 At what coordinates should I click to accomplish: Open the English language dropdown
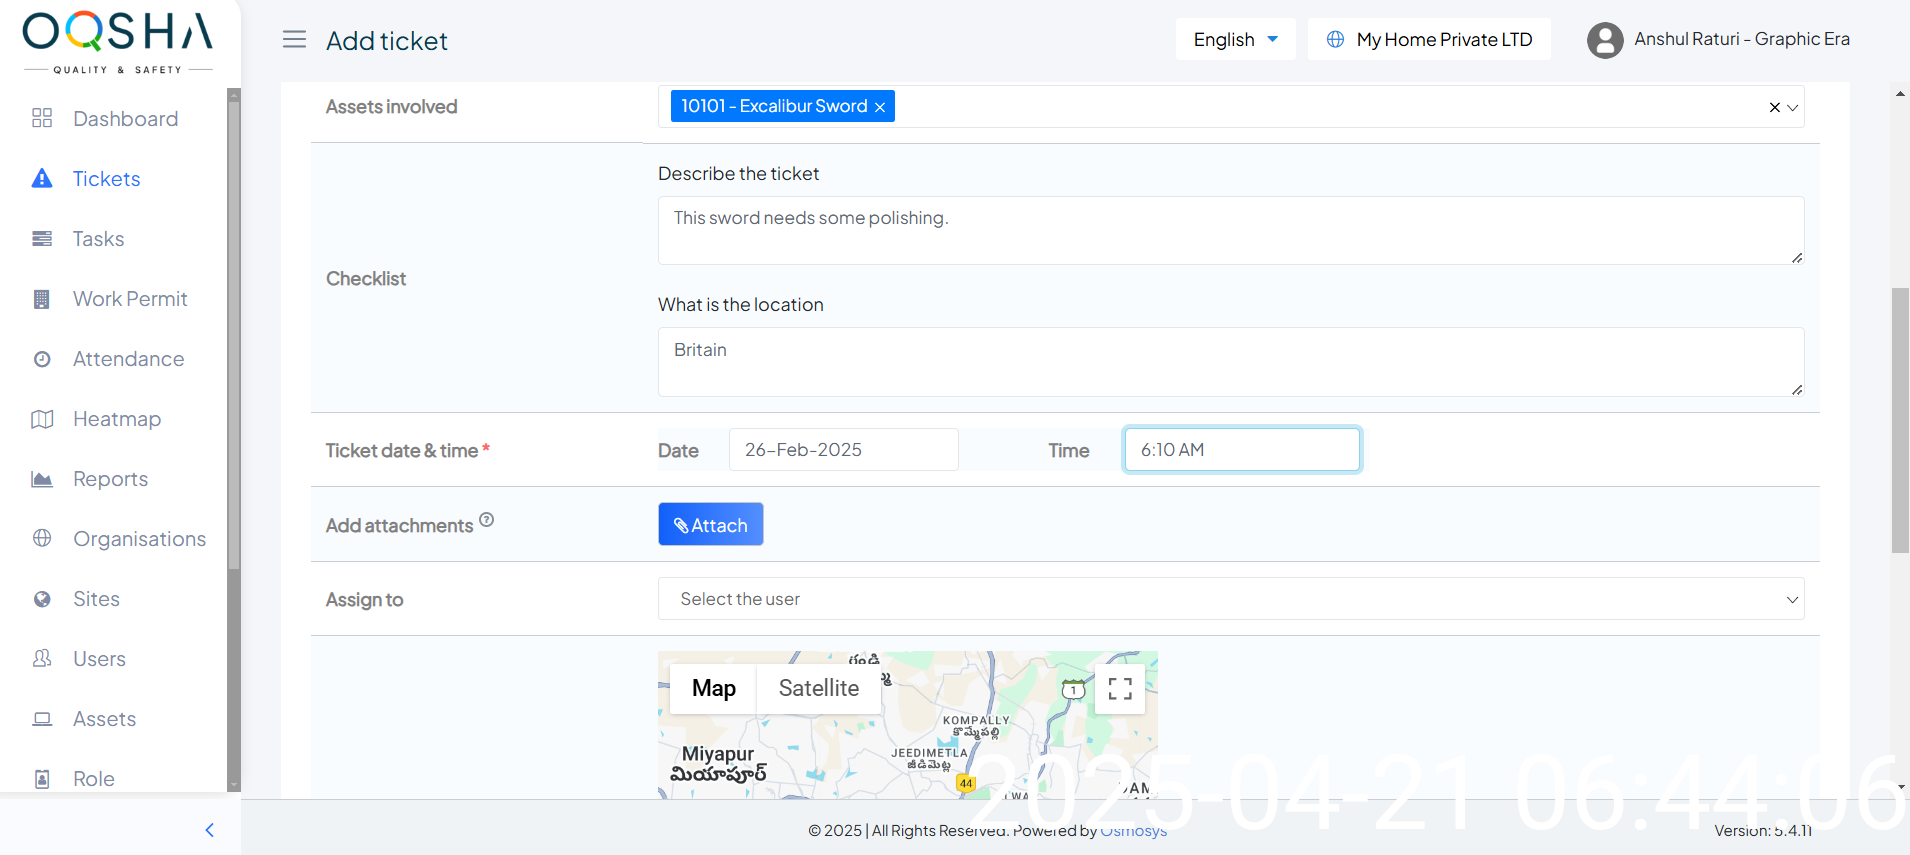[x=1235, y=40]
